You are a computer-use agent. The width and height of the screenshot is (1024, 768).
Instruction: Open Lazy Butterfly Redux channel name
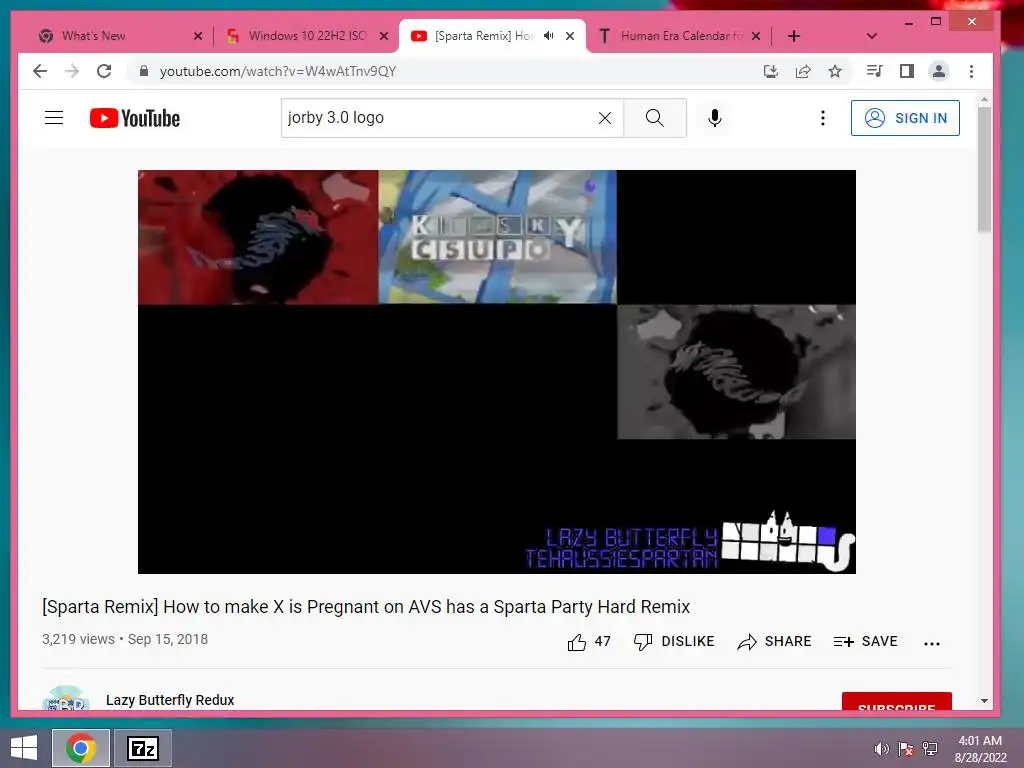(x=170, y=700)
